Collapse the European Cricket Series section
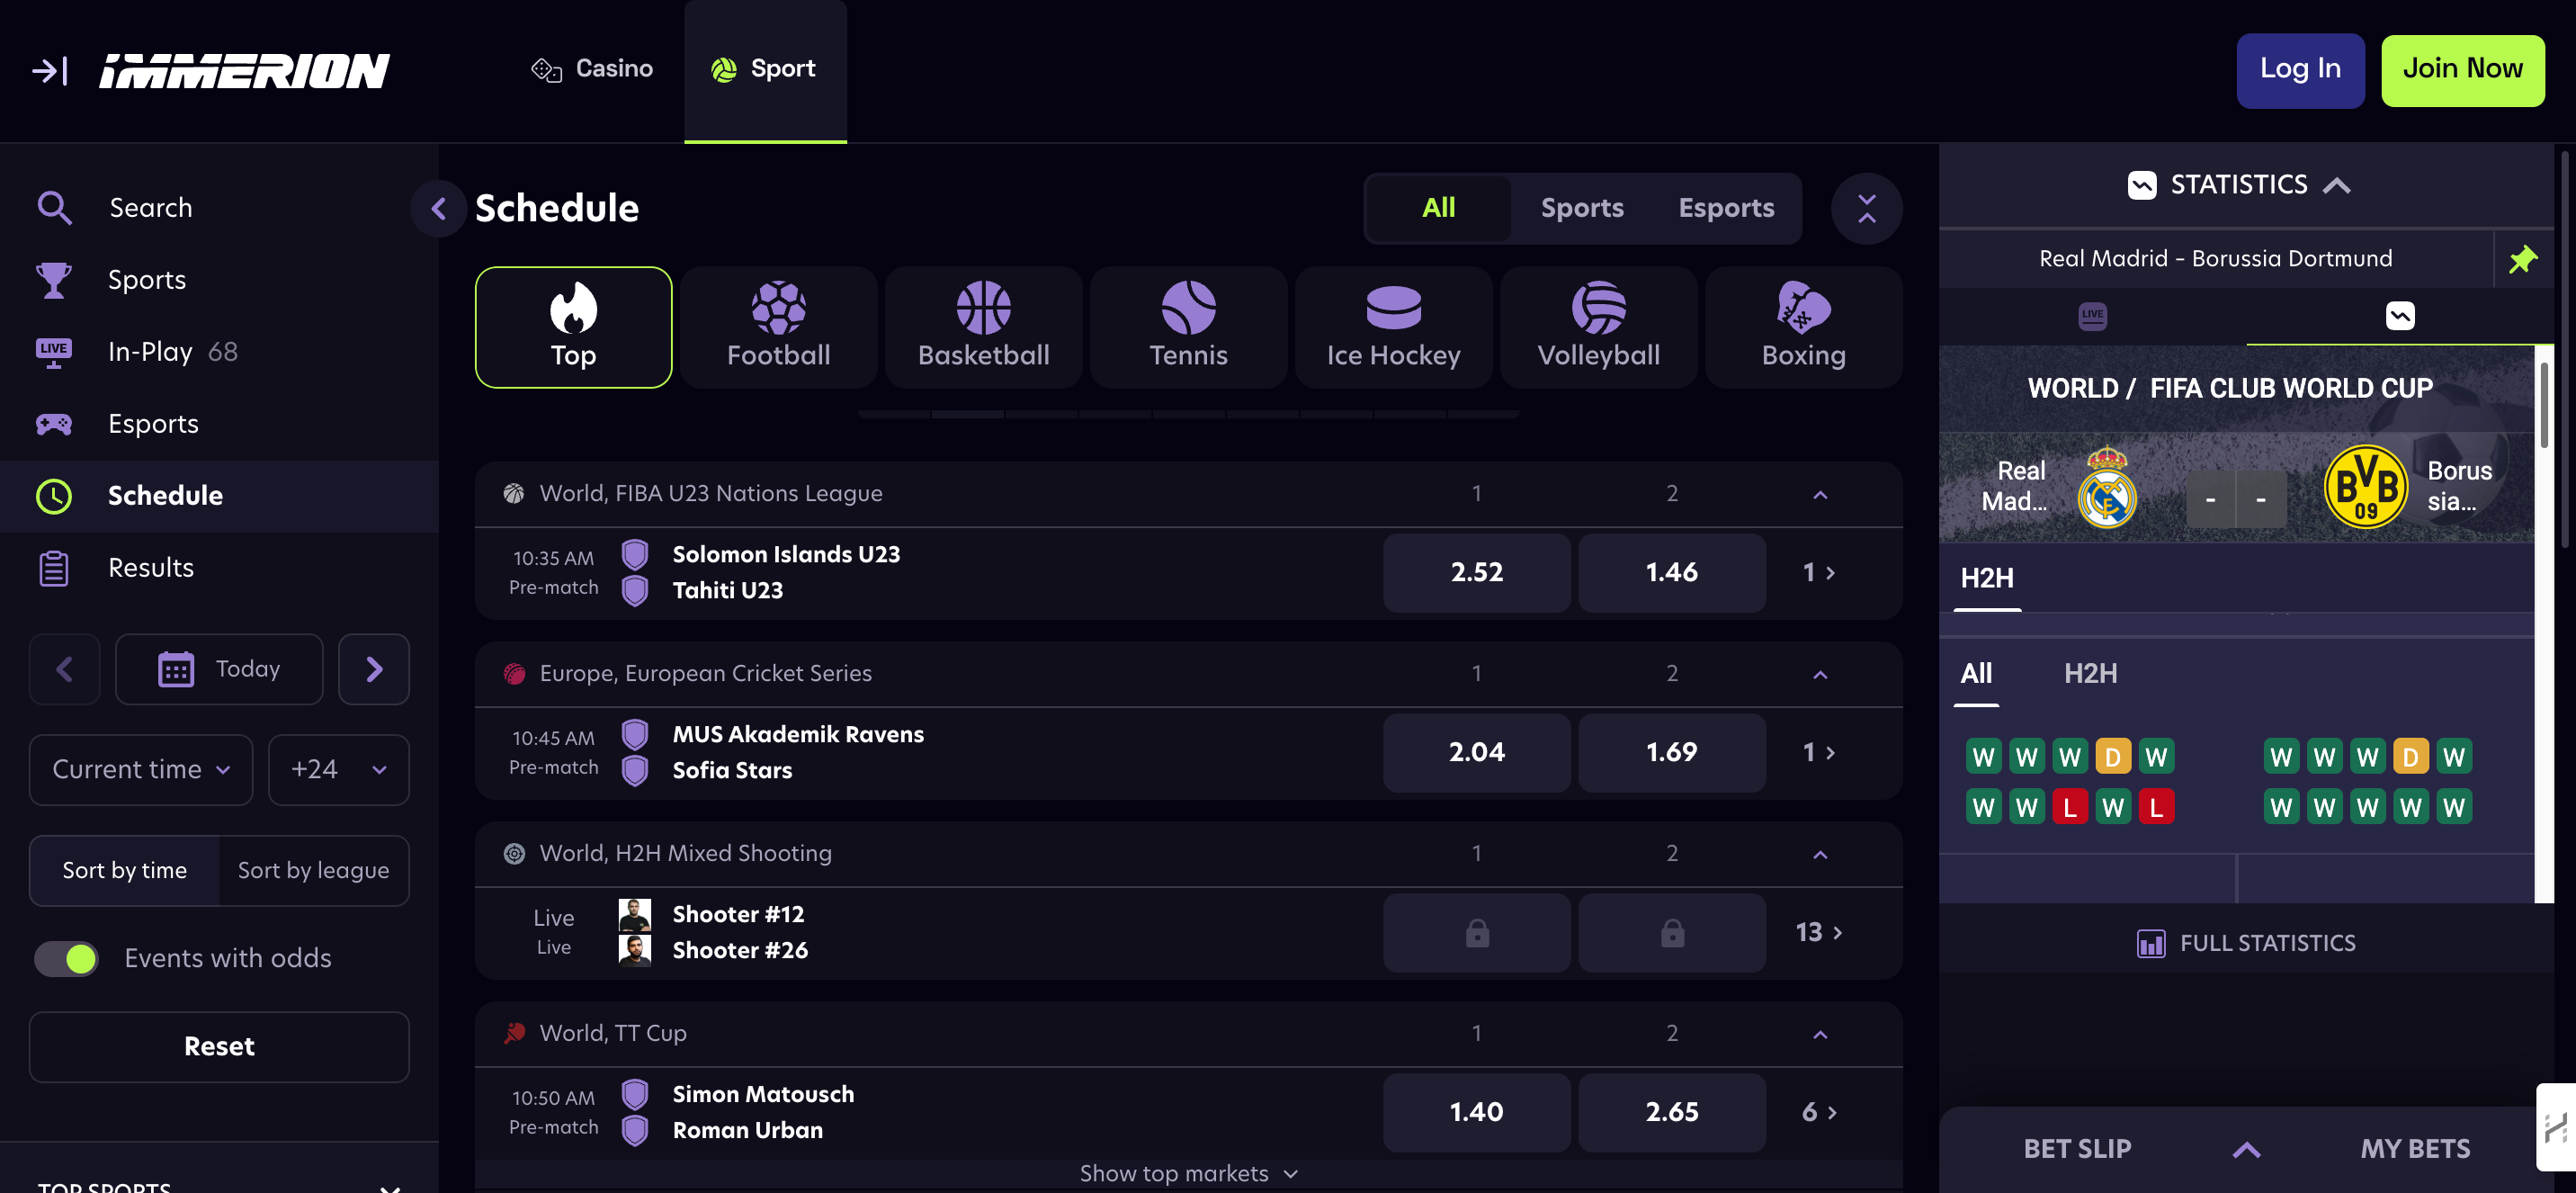Screen dimensions: 2576x1193 coord(1820,674)
